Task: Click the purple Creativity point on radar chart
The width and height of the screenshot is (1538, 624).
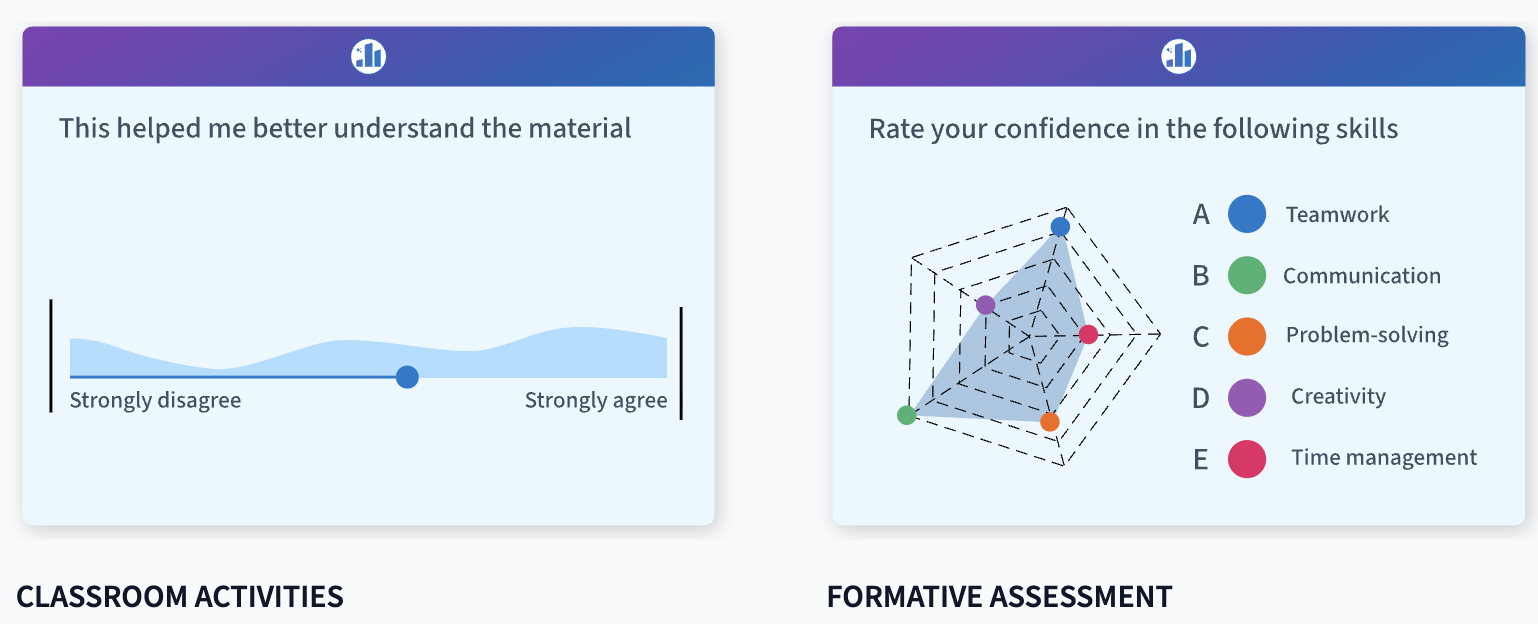Action: [x=985, y=305]
